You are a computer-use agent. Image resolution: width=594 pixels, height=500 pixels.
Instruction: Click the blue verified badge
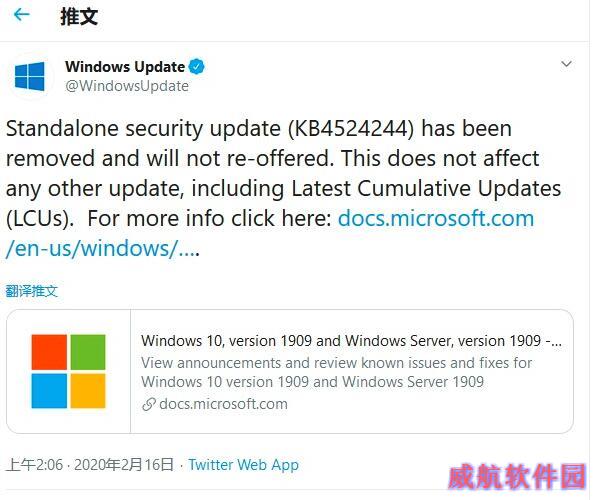[x=196, y=67]
